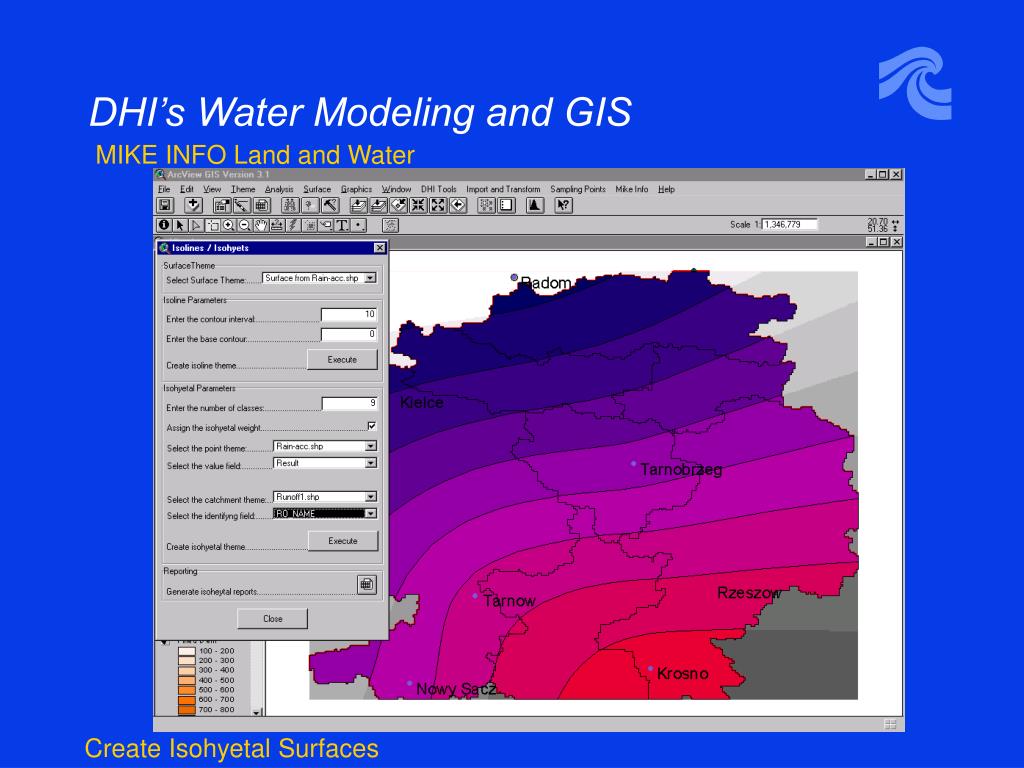Screen dimensions: 1024x768
Task: Click Execute for Create isoline theme
Action: pos(342,359)
